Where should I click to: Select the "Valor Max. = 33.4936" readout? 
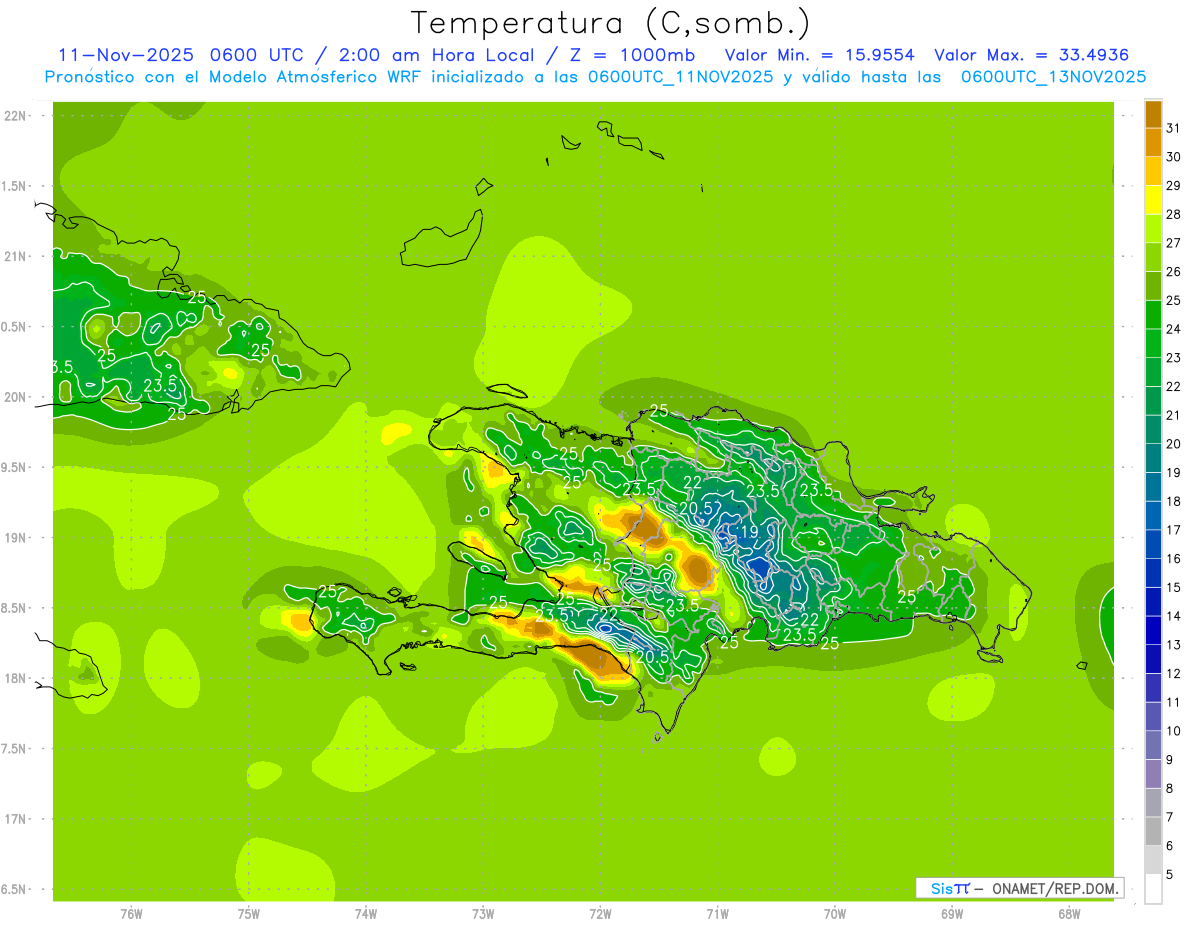coord(1032,55)
